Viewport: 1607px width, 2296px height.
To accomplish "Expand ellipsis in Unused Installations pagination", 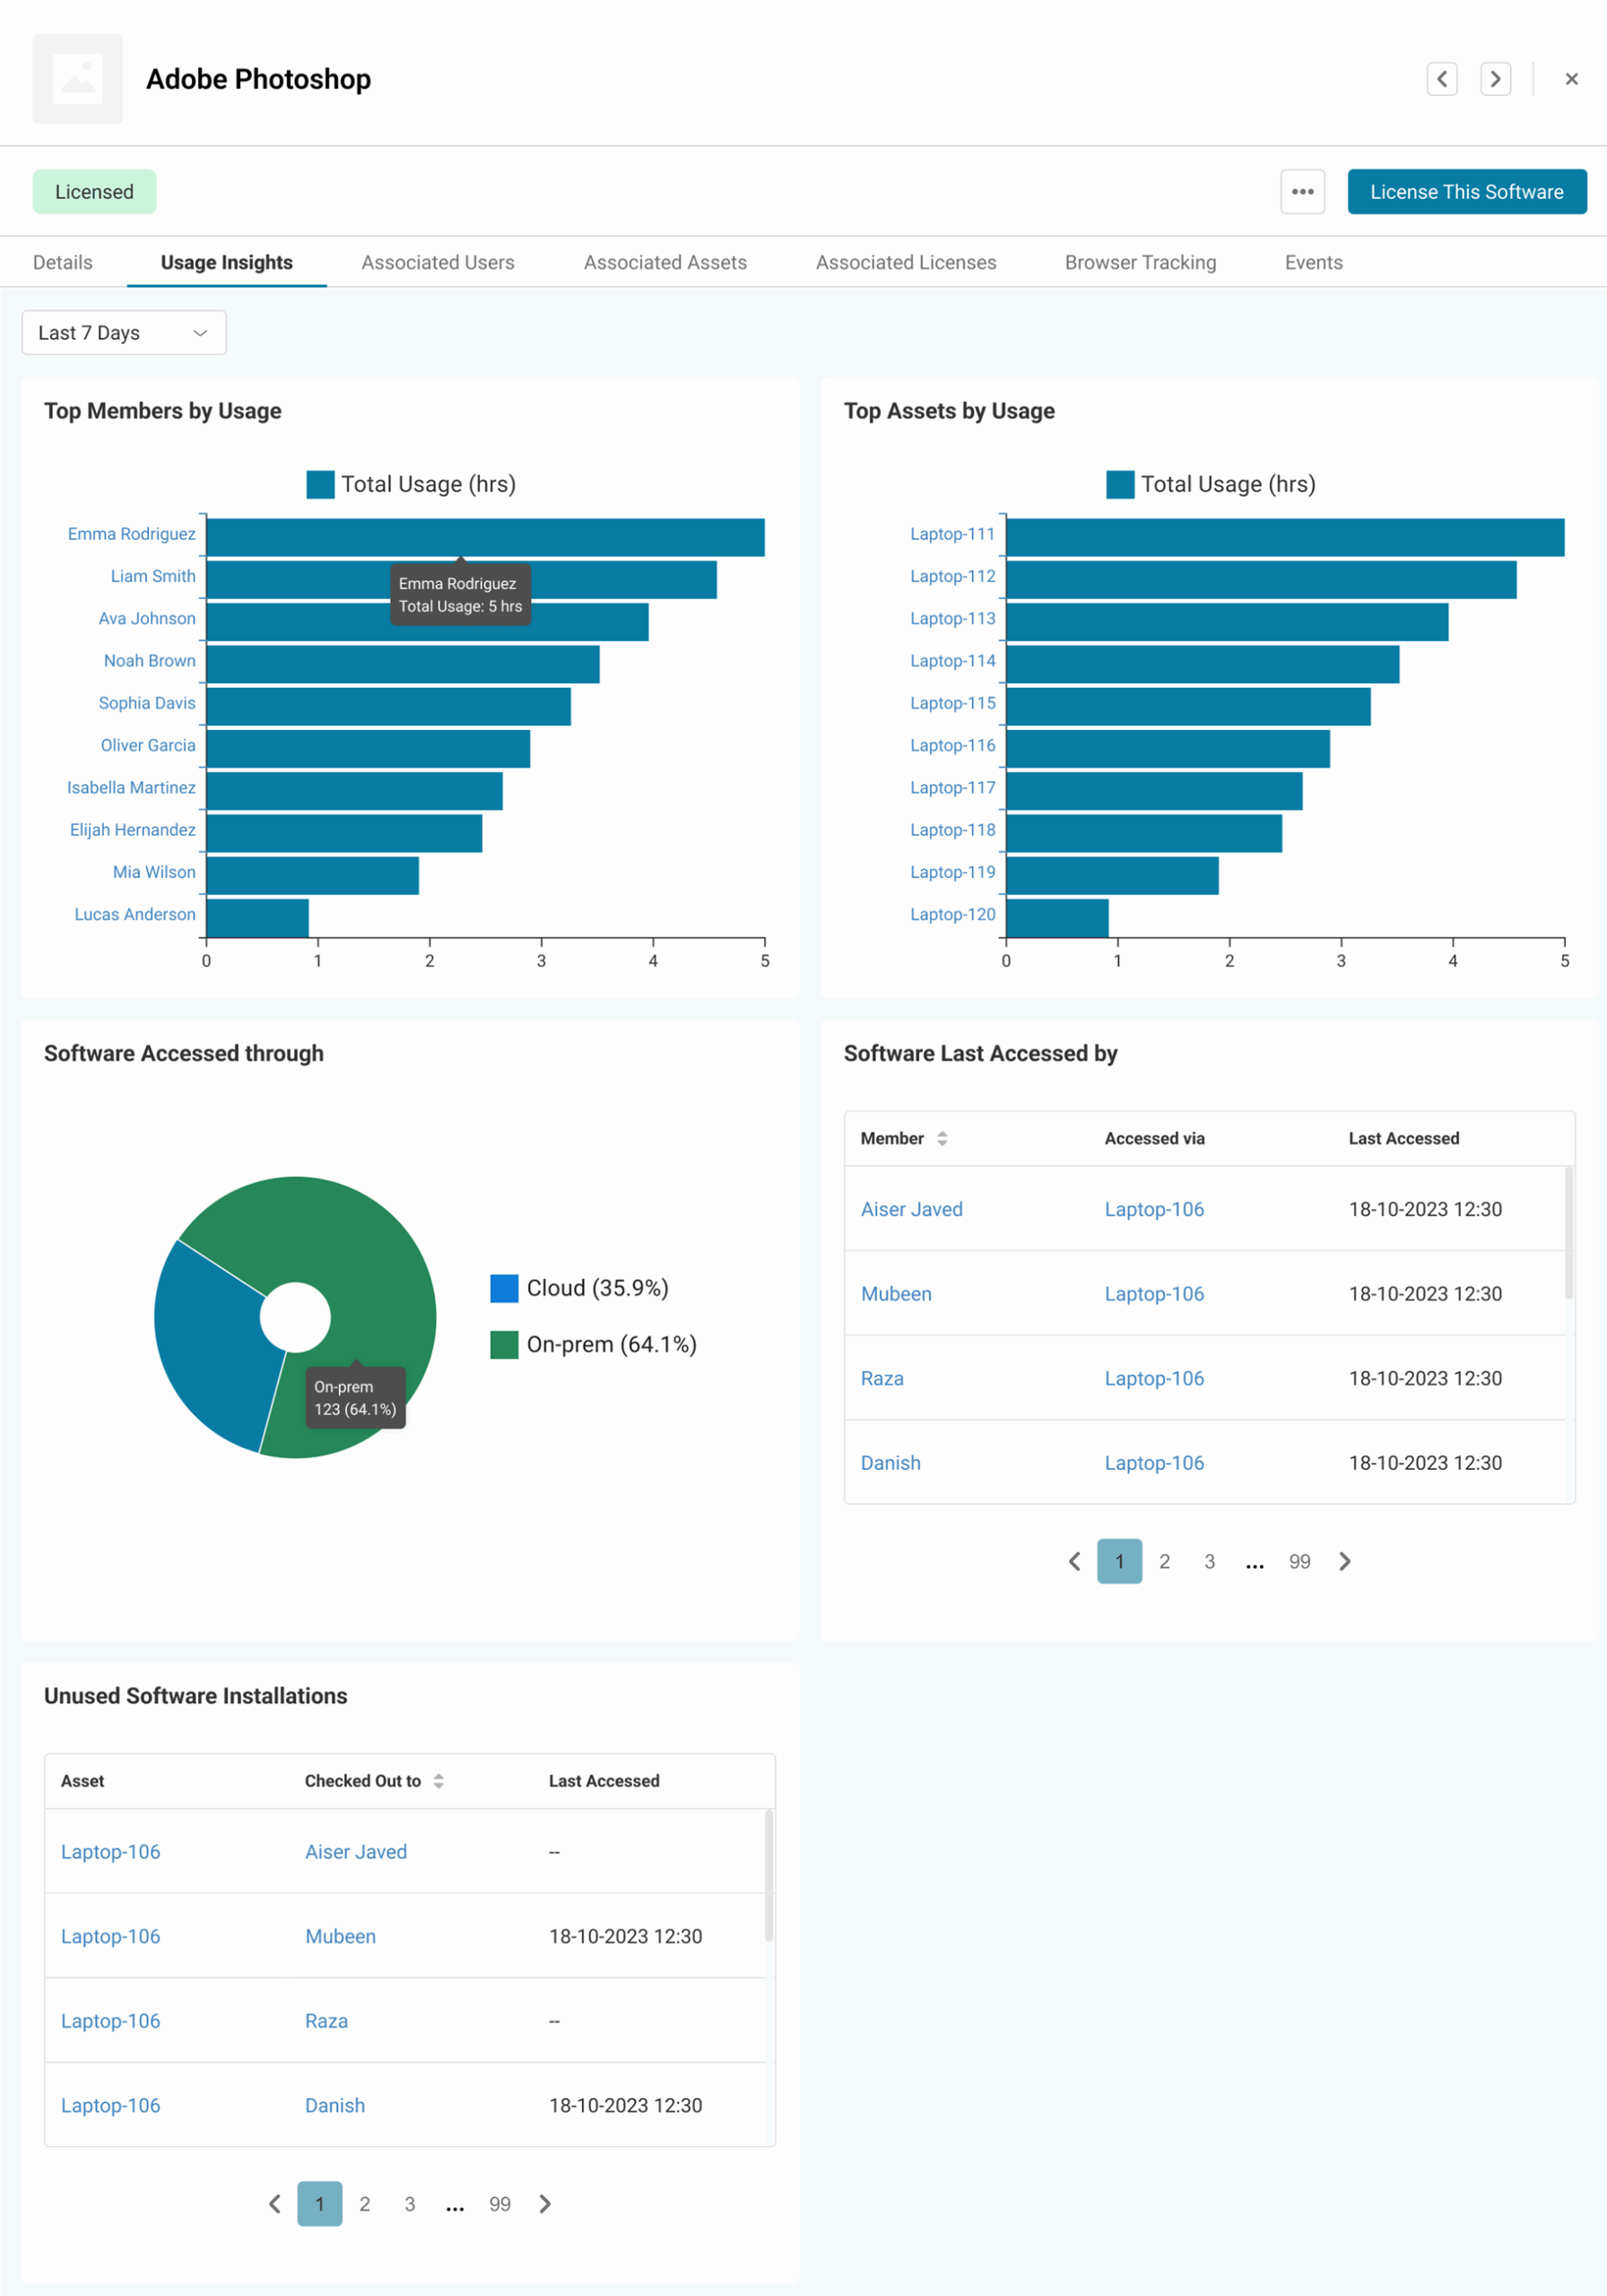I will pos(454,2206).
